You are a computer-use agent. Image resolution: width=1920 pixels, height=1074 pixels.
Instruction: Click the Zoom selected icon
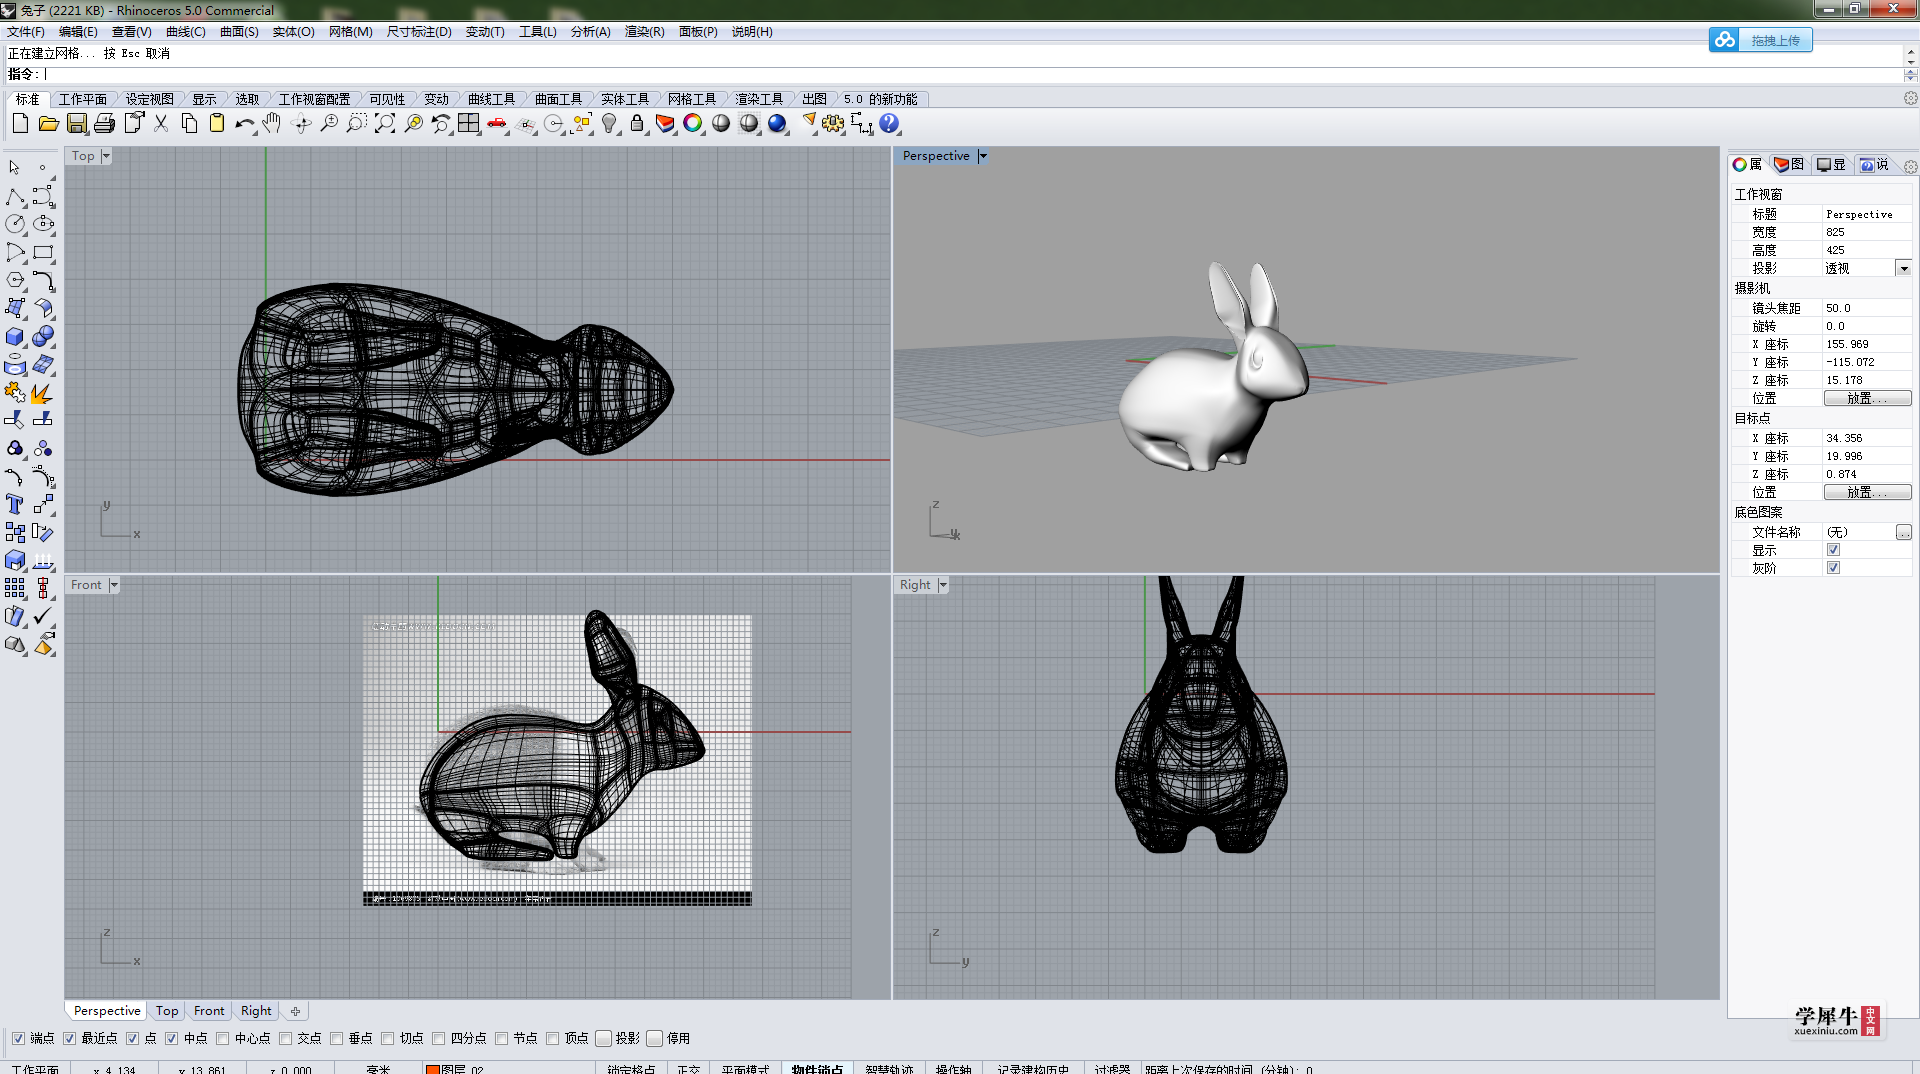(413, 124)
